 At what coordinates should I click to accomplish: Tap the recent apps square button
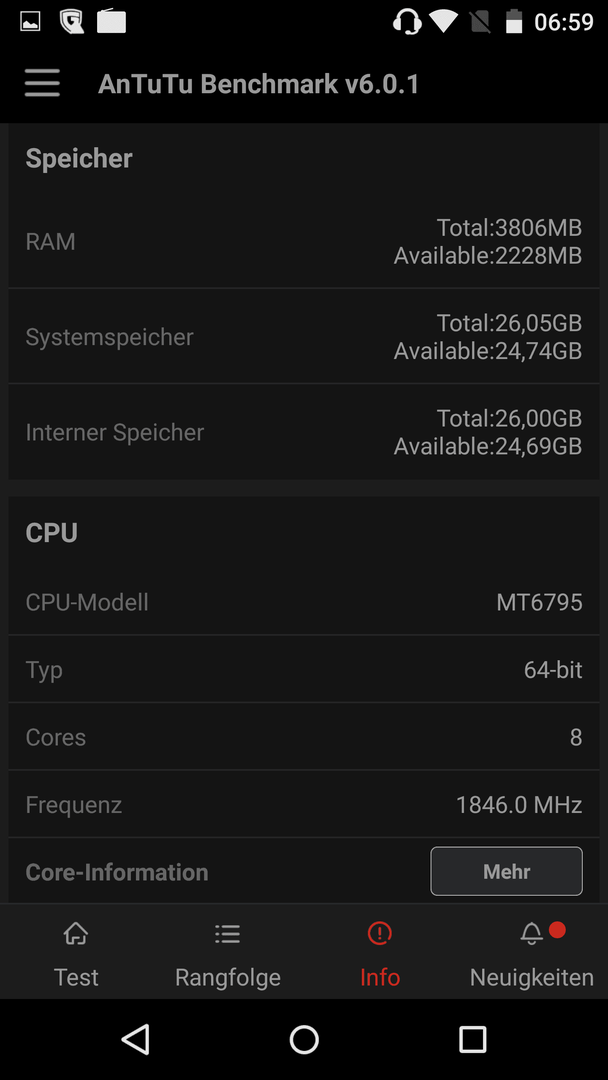(472, 1039)
